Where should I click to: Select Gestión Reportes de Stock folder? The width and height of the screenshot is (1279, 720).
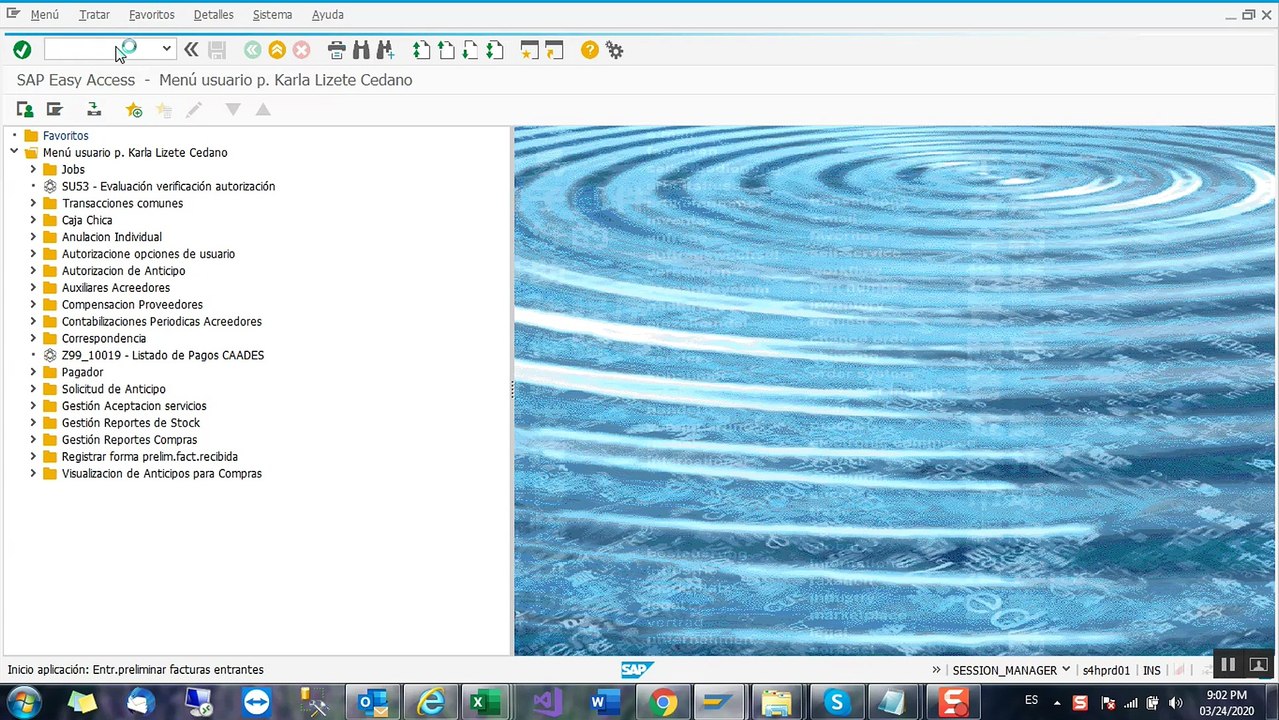coord(131,423)
